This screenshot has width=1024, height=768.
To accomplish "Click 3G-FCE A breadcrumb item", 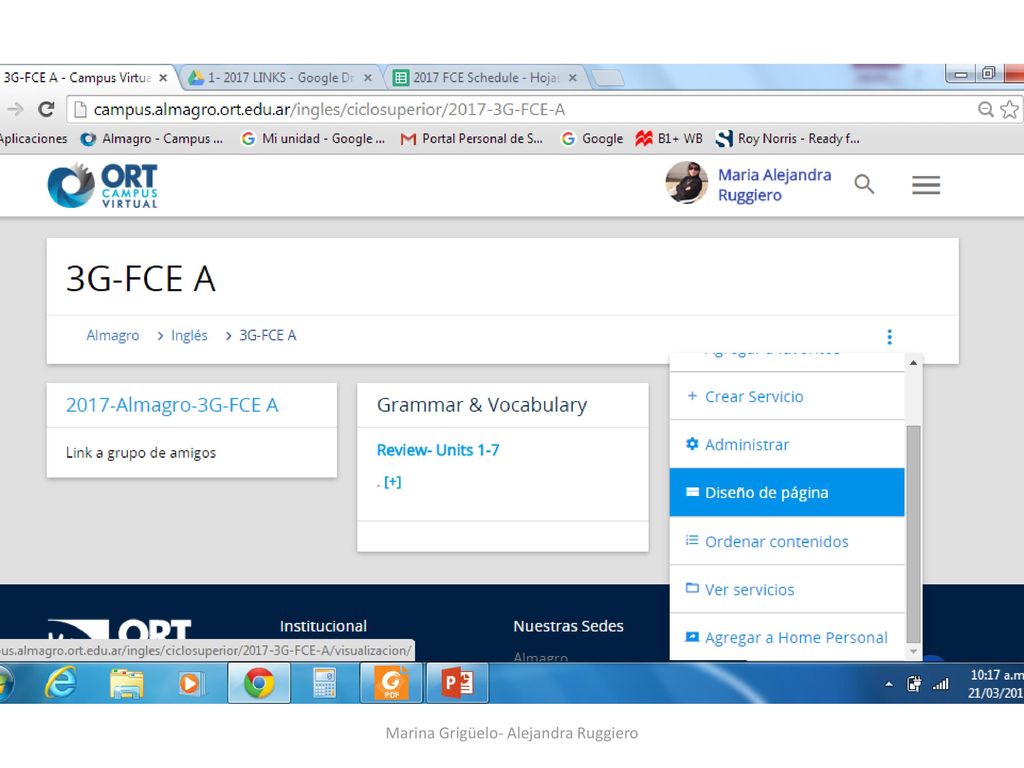I will pos(267,335).
